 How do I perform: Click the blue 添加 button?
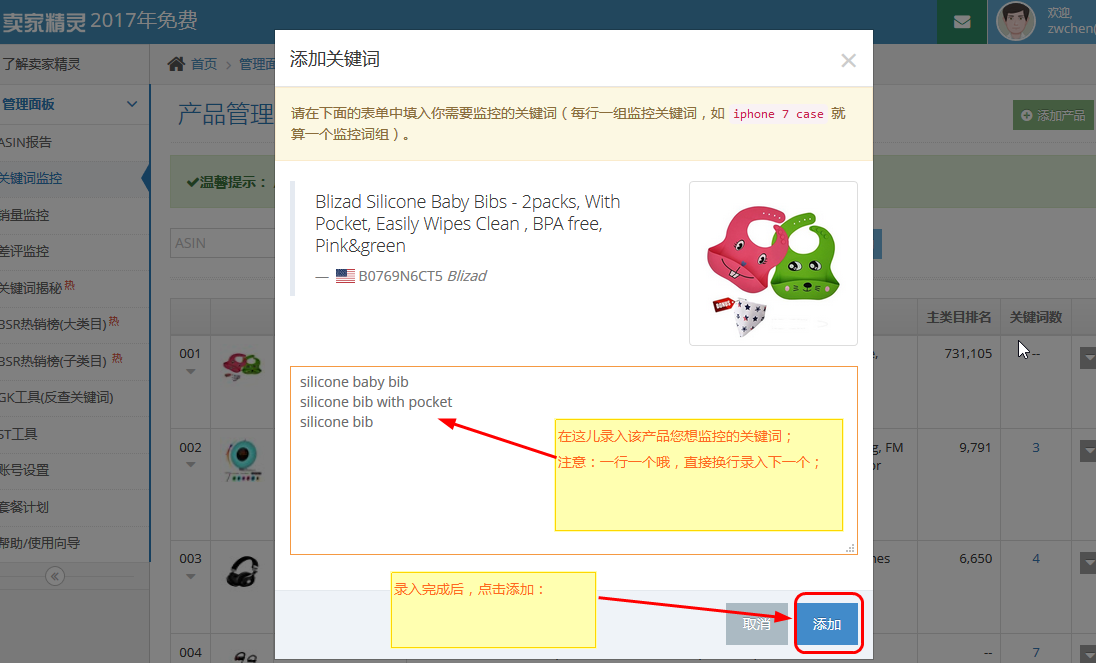coord(827,624)
